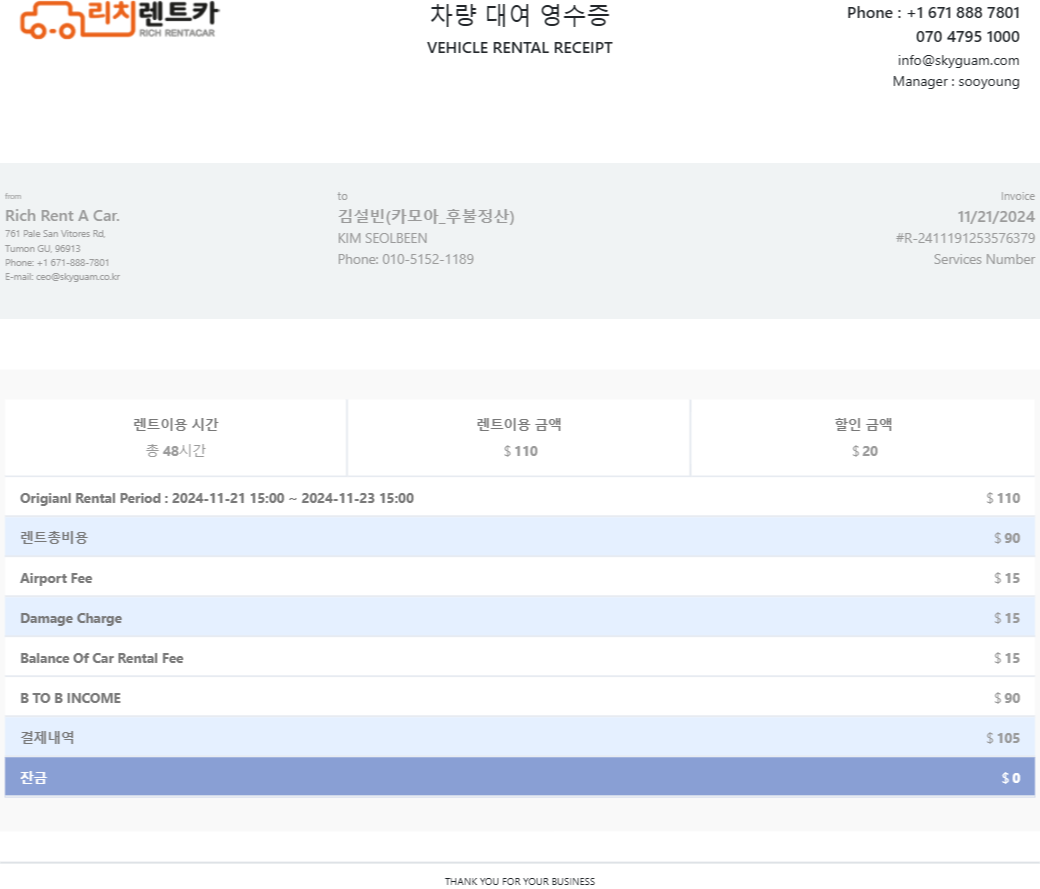
Task: Click the Damage Charge row label
Action: pos(71,618)
